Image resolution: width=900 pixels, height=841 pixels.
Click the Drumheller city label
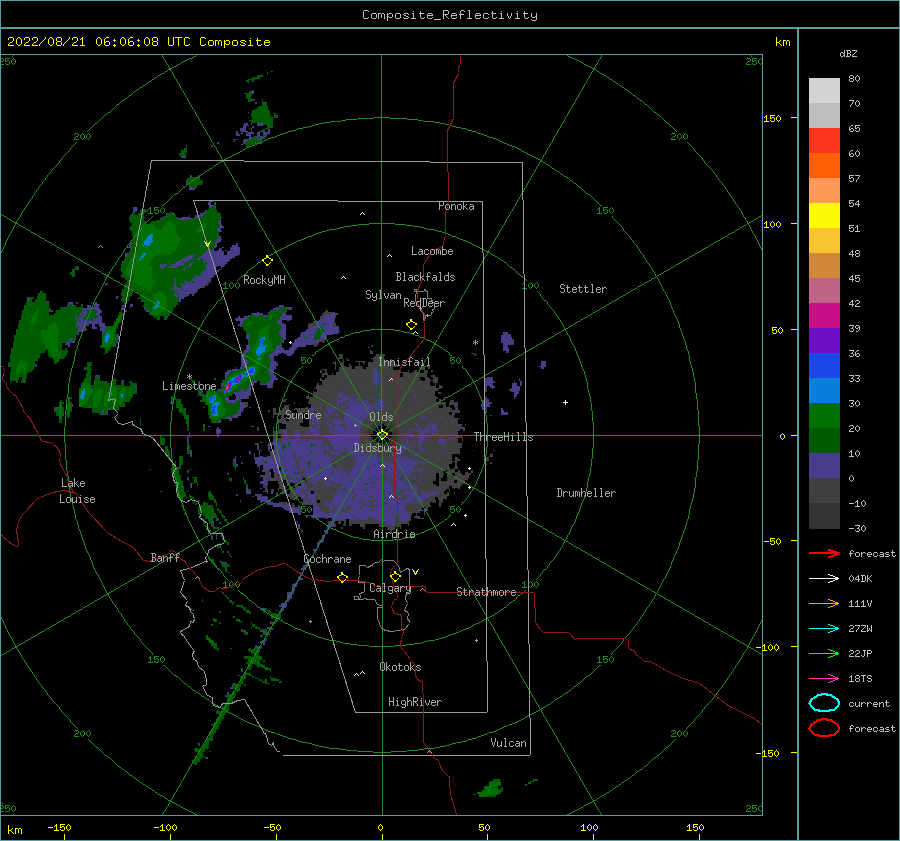[x=586, y=493]
